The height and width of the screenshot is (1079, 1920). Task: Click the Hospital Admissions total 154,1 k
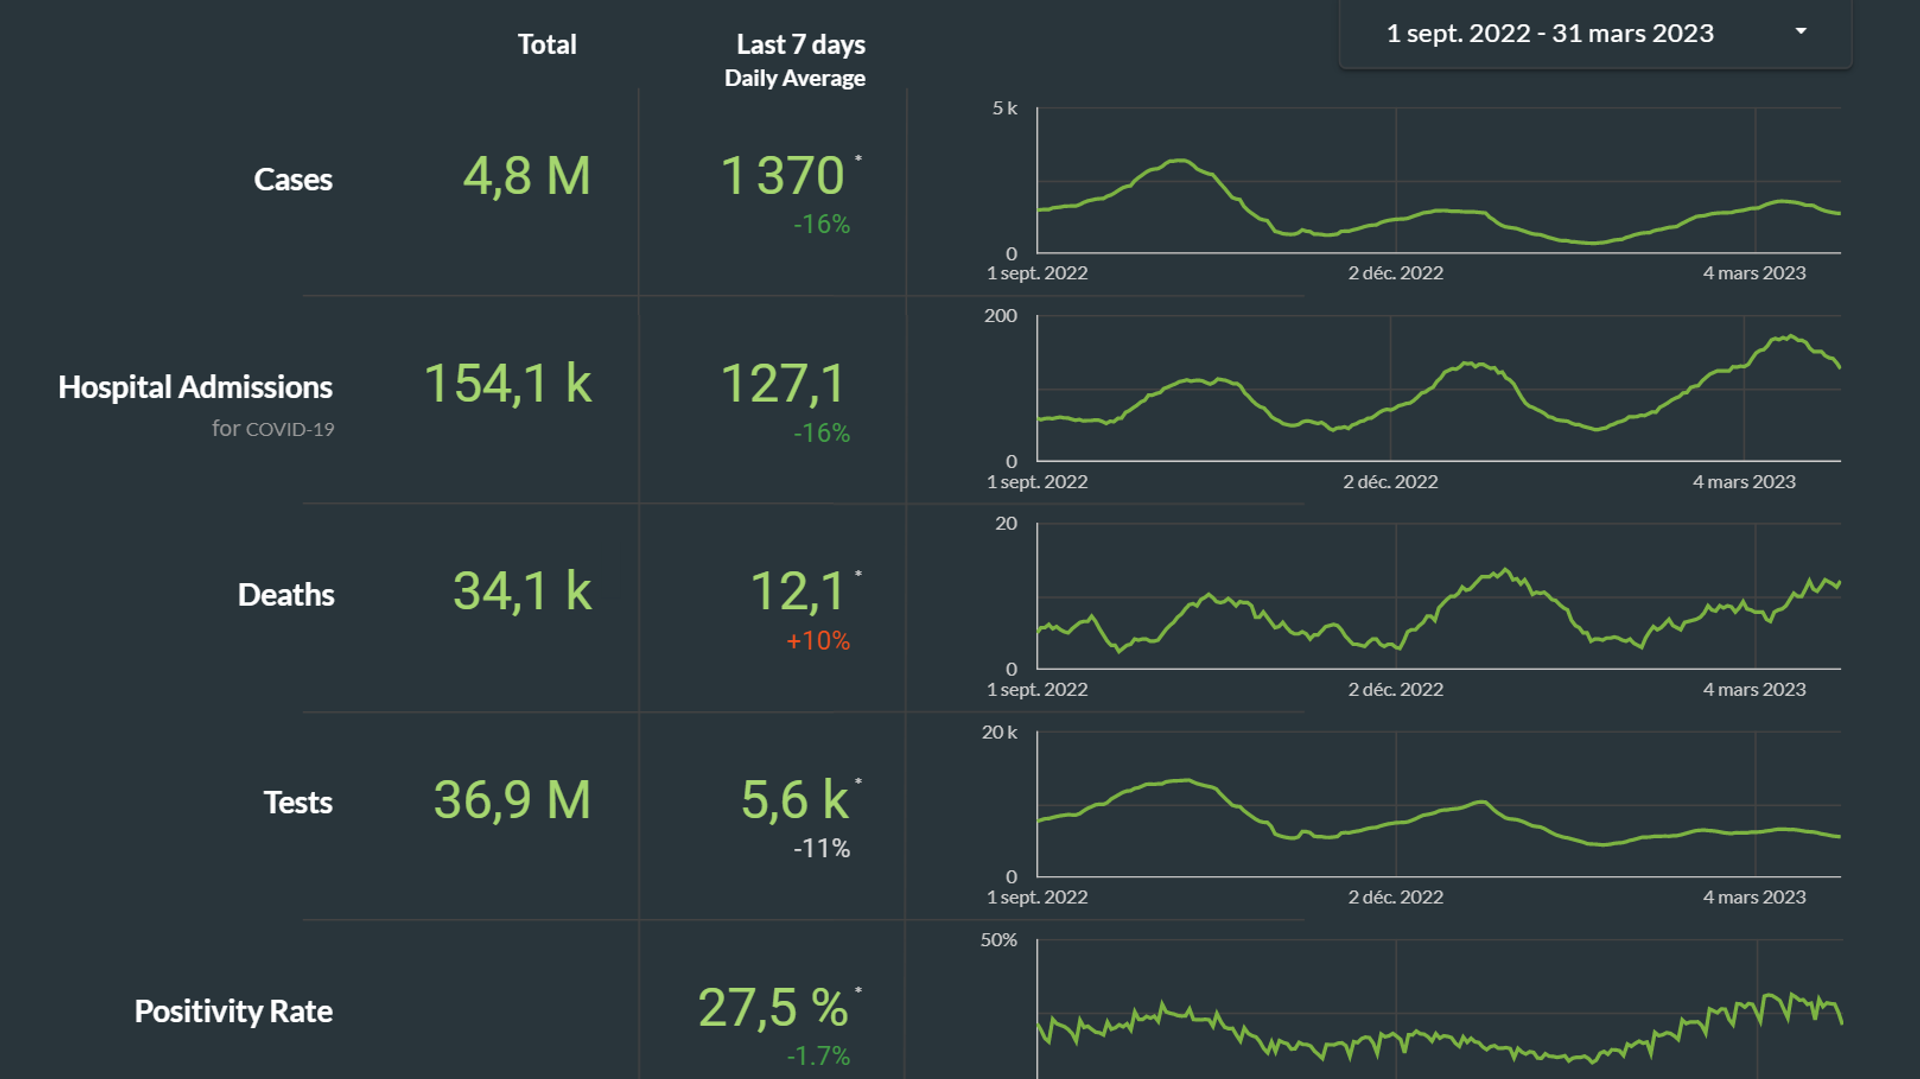point(508,384)
